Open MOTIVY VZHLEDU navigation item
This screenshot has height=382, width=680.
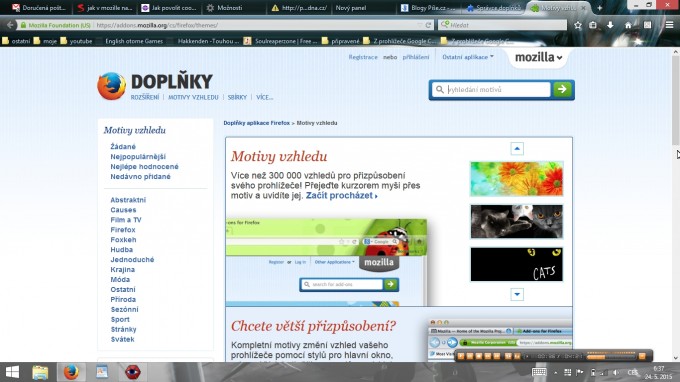click(193, 97)
